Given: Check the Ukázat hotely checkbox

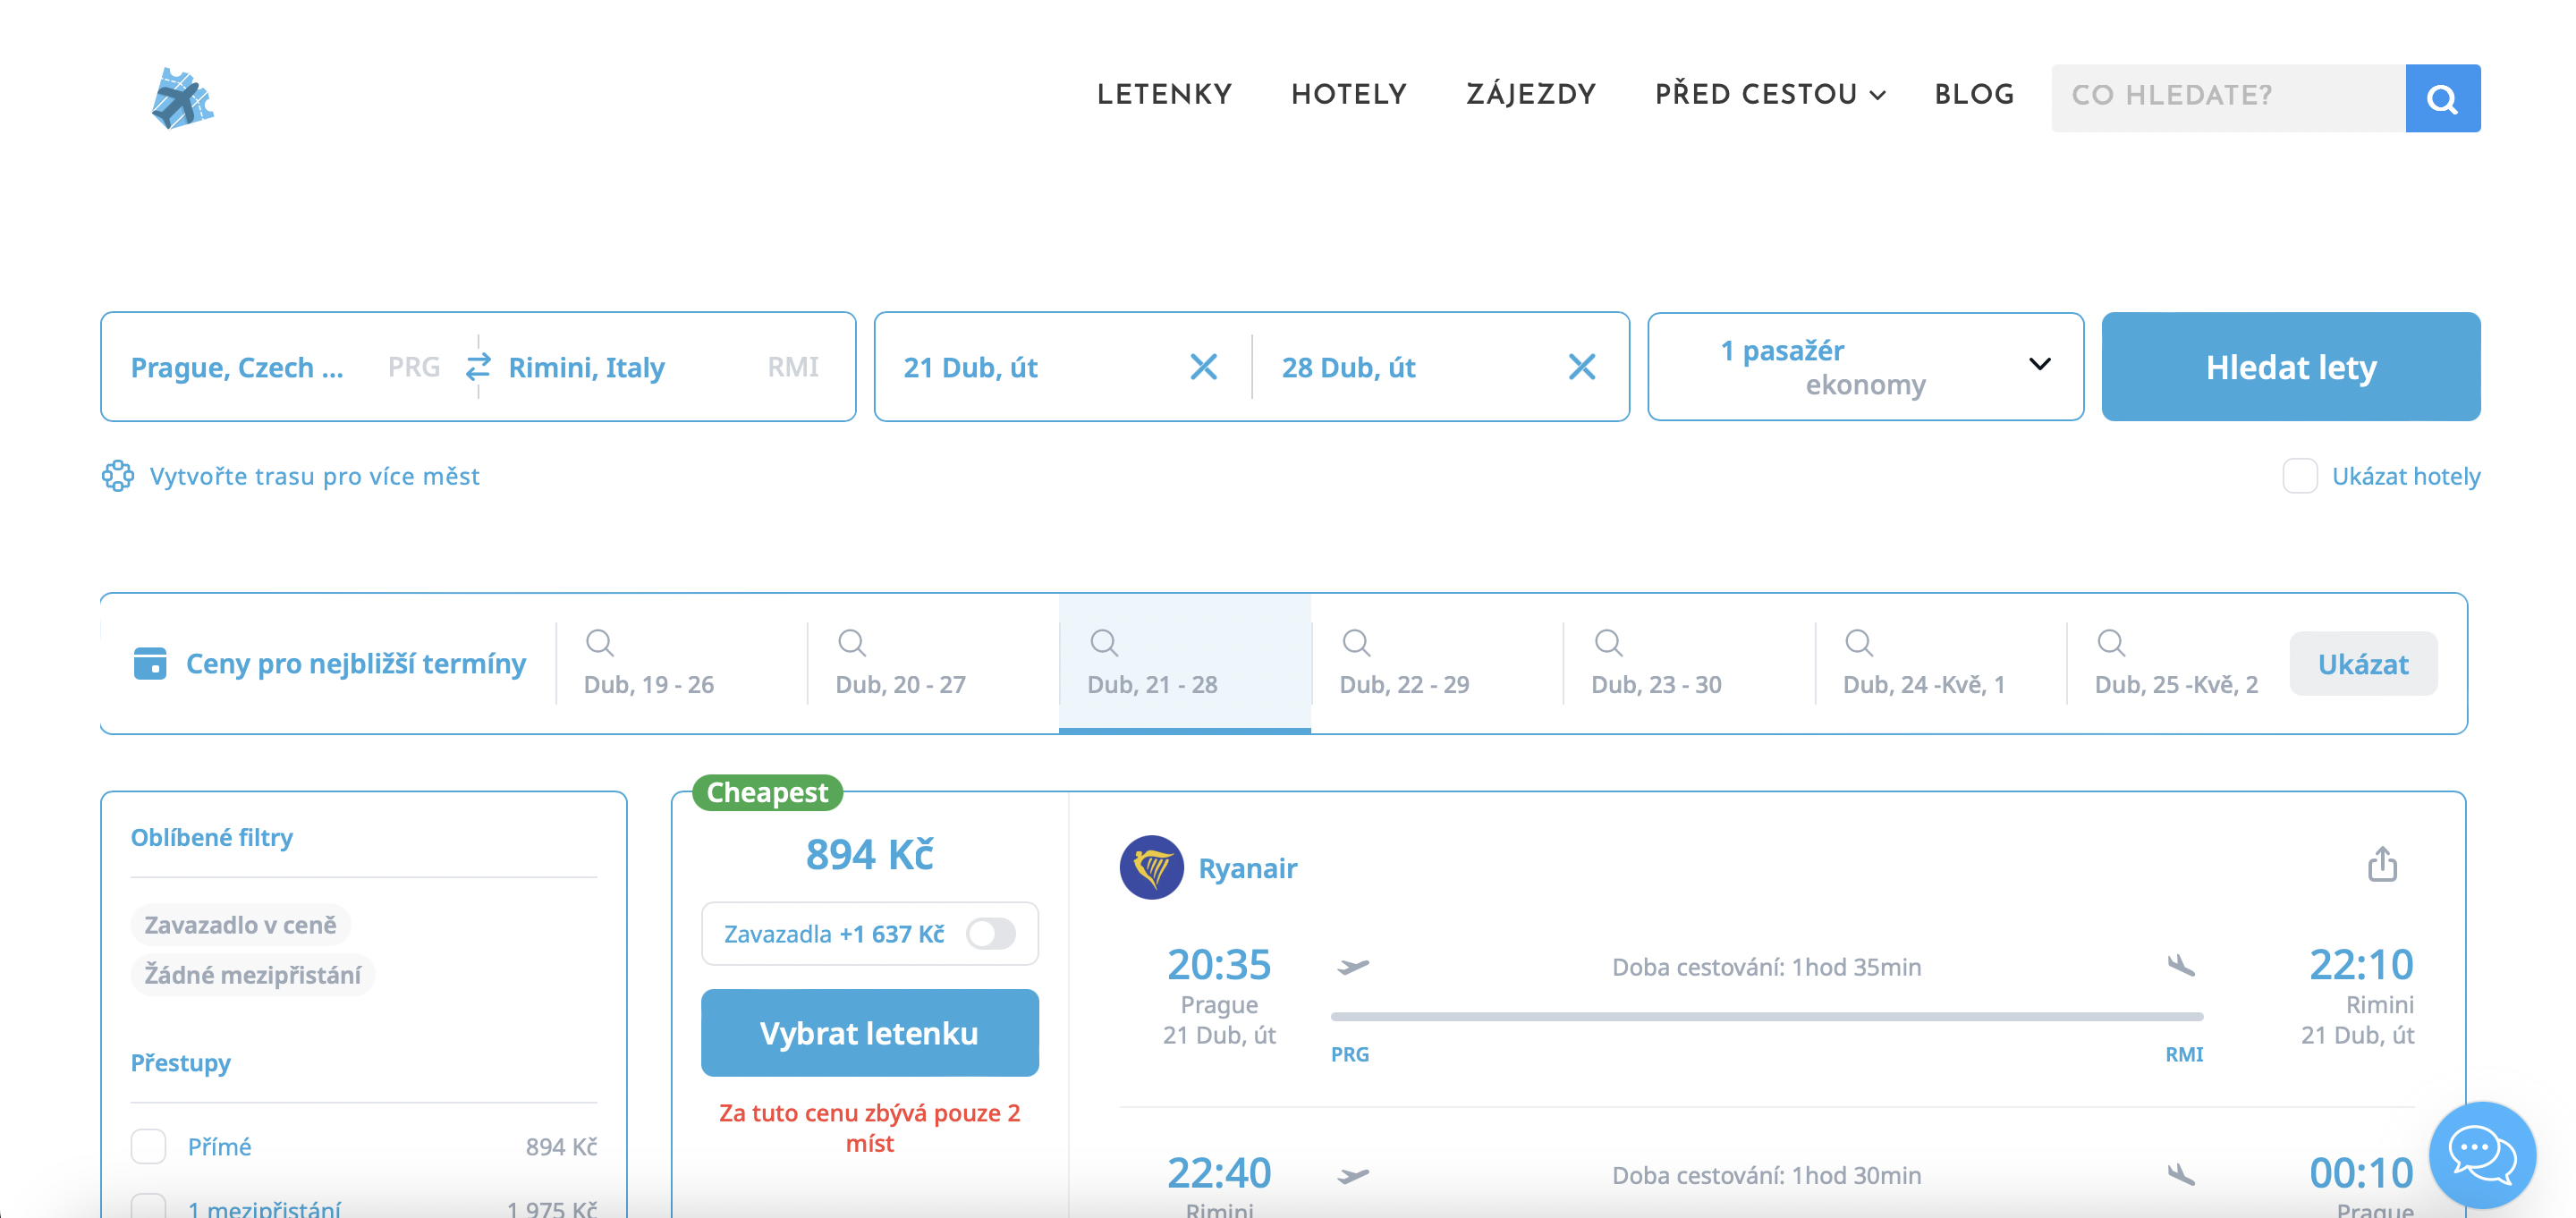Looking at the screenshot, I should click(x=2299, y=476).
